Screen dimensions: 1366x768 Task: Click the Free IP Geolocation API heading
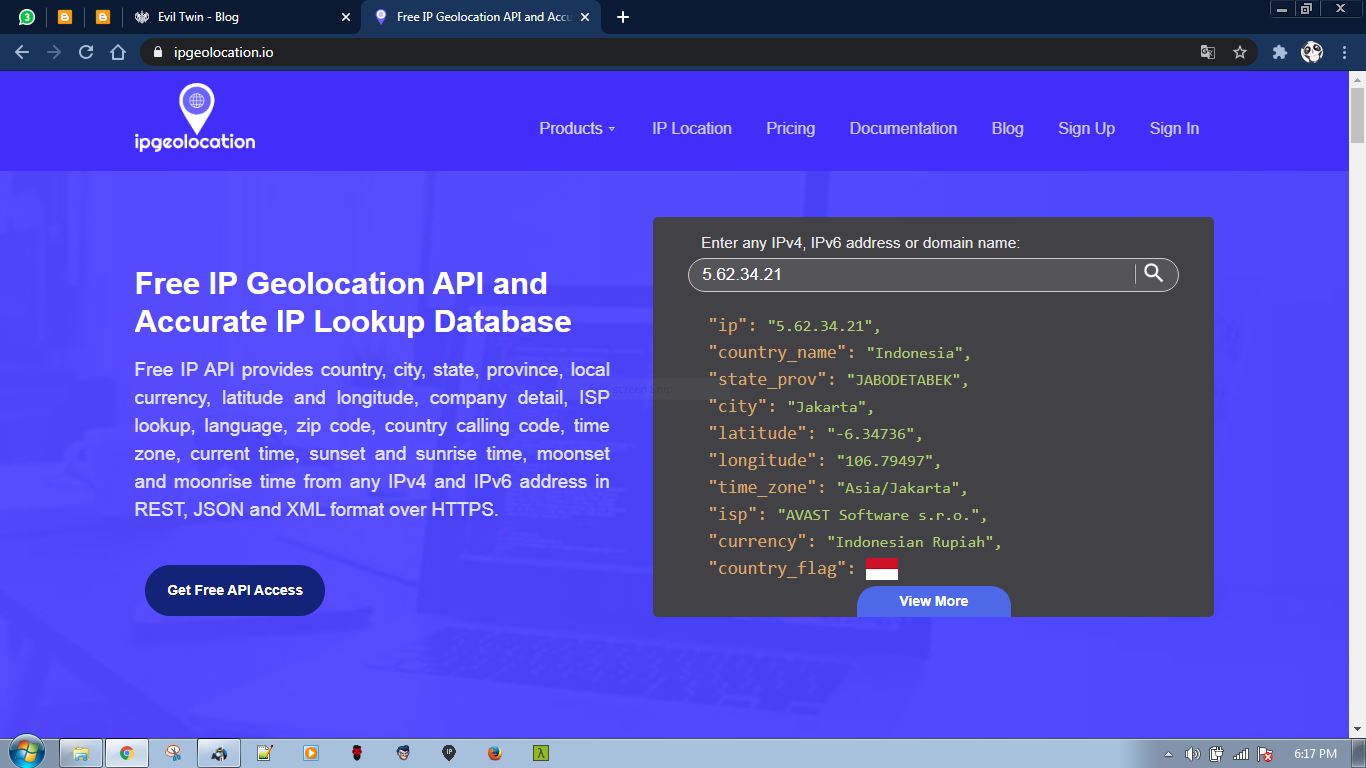tap(353, 302)
